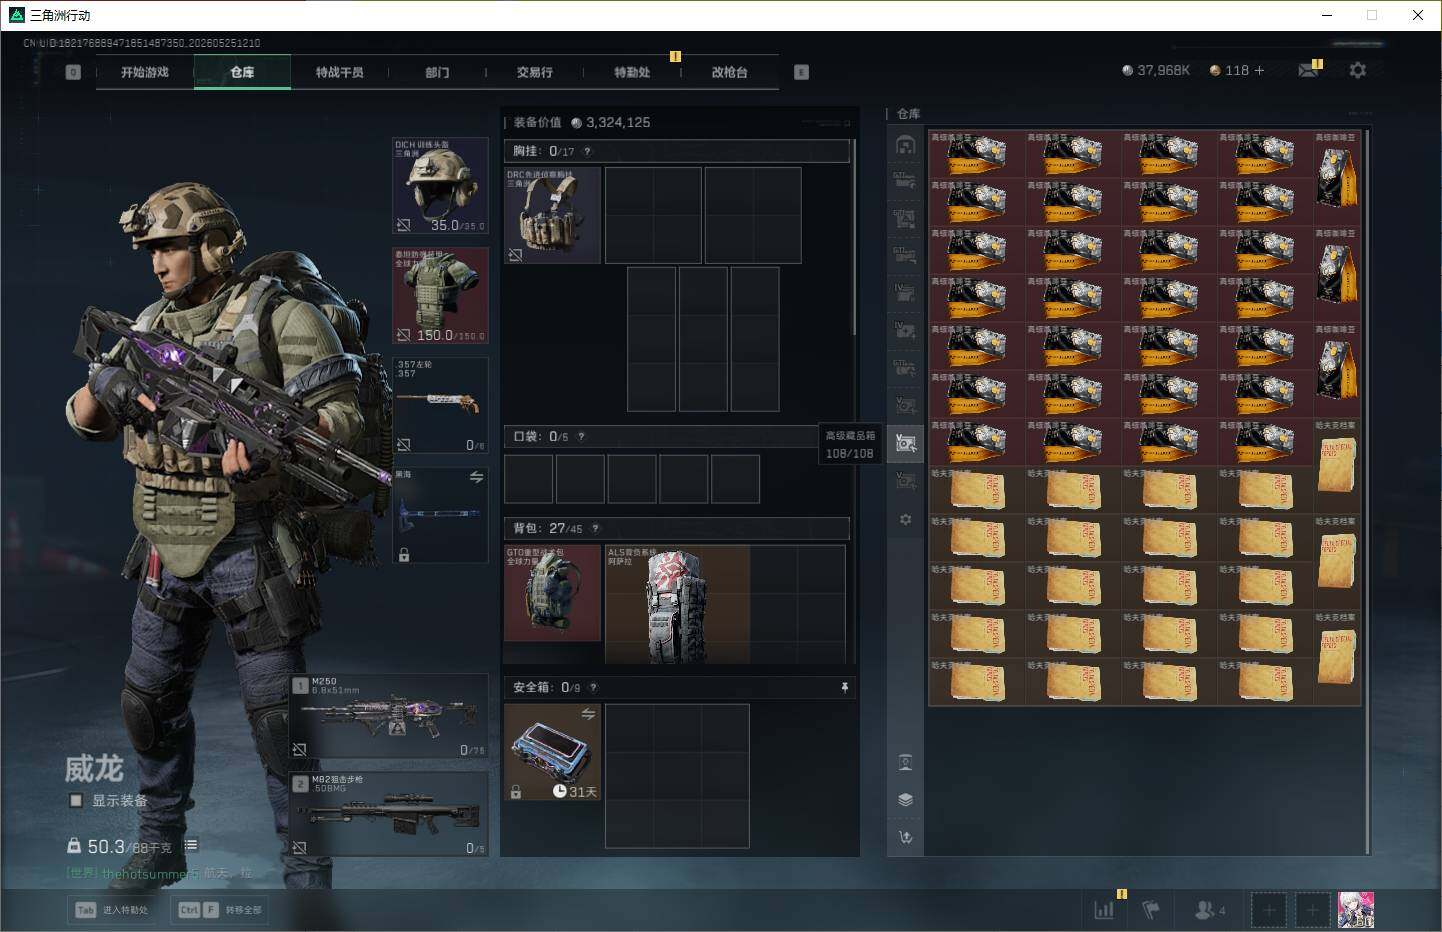Select sidebar tab just below the highlighted 高级藏品箱
The height and width of the screenshot is (932, 1442).
(905, 481)
